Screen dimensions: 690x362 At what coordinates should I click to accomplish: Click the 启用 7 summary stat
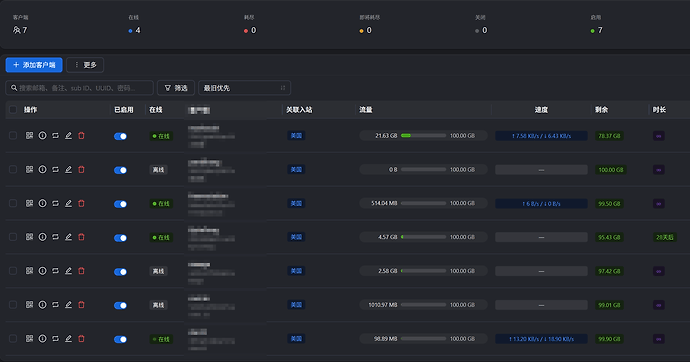596,25
